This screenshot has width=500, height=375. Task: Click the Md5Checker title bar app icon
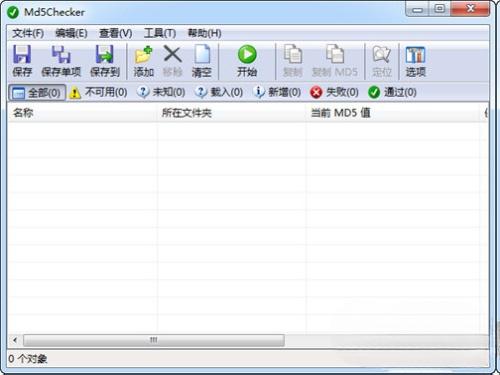(x=13, y=13)
